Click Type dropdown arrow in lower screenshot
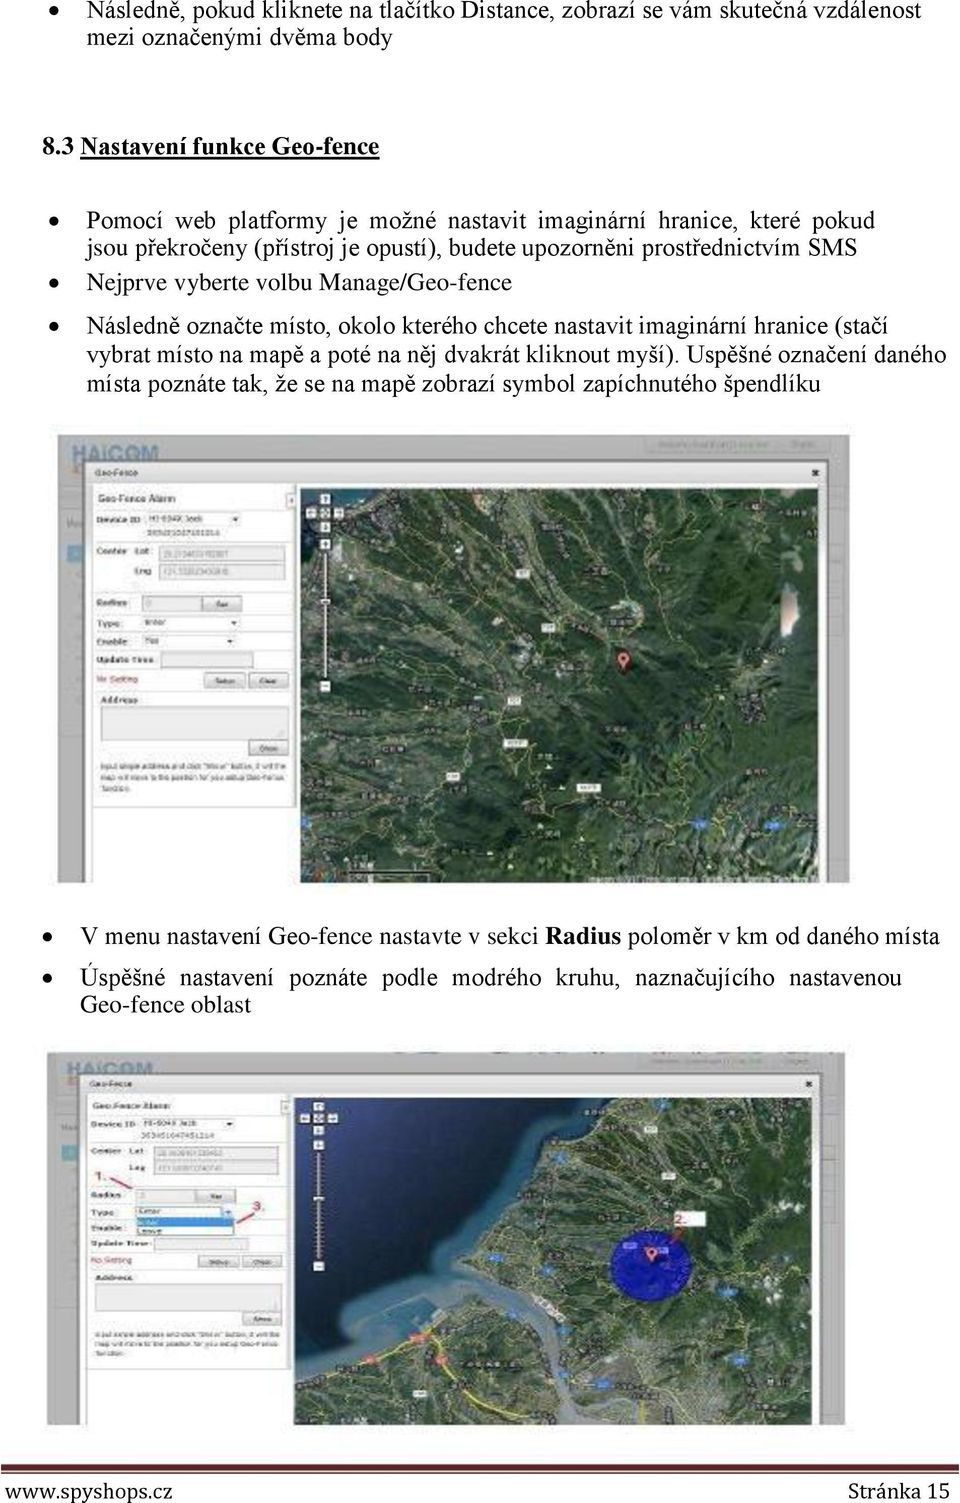The image size is (960, 1503). 228,1212
